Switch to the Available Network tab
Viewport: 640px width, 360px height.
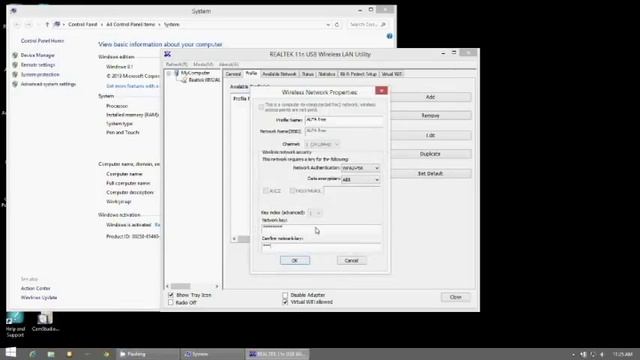click(x=279, y=74)
